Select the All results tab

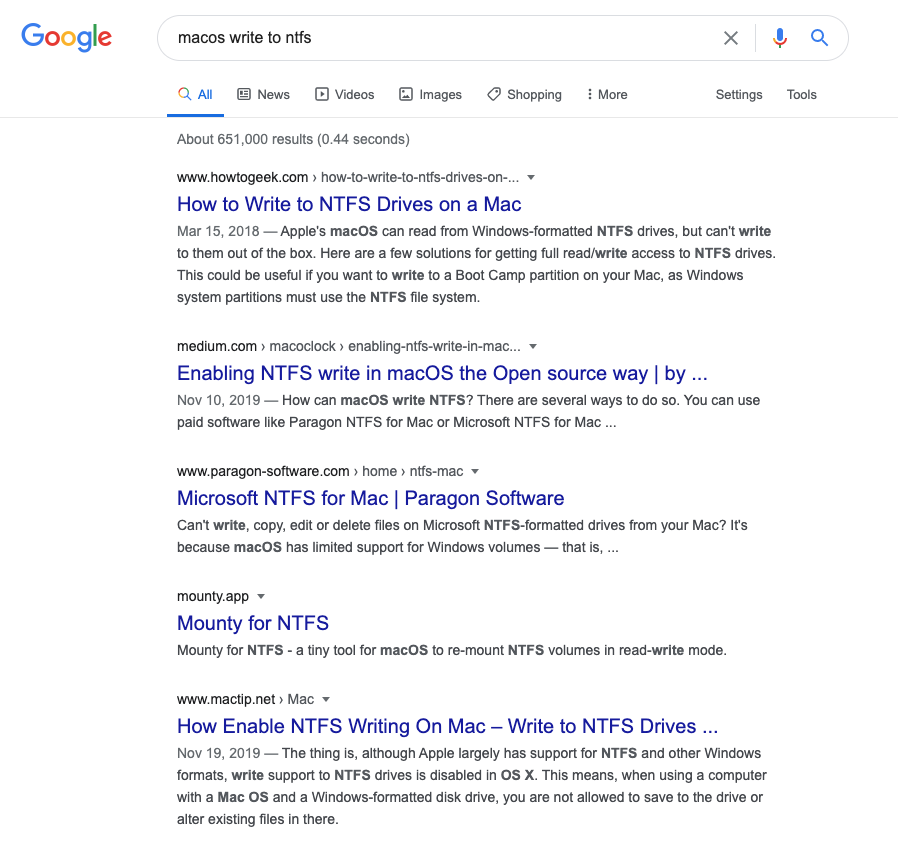(195, 94)
